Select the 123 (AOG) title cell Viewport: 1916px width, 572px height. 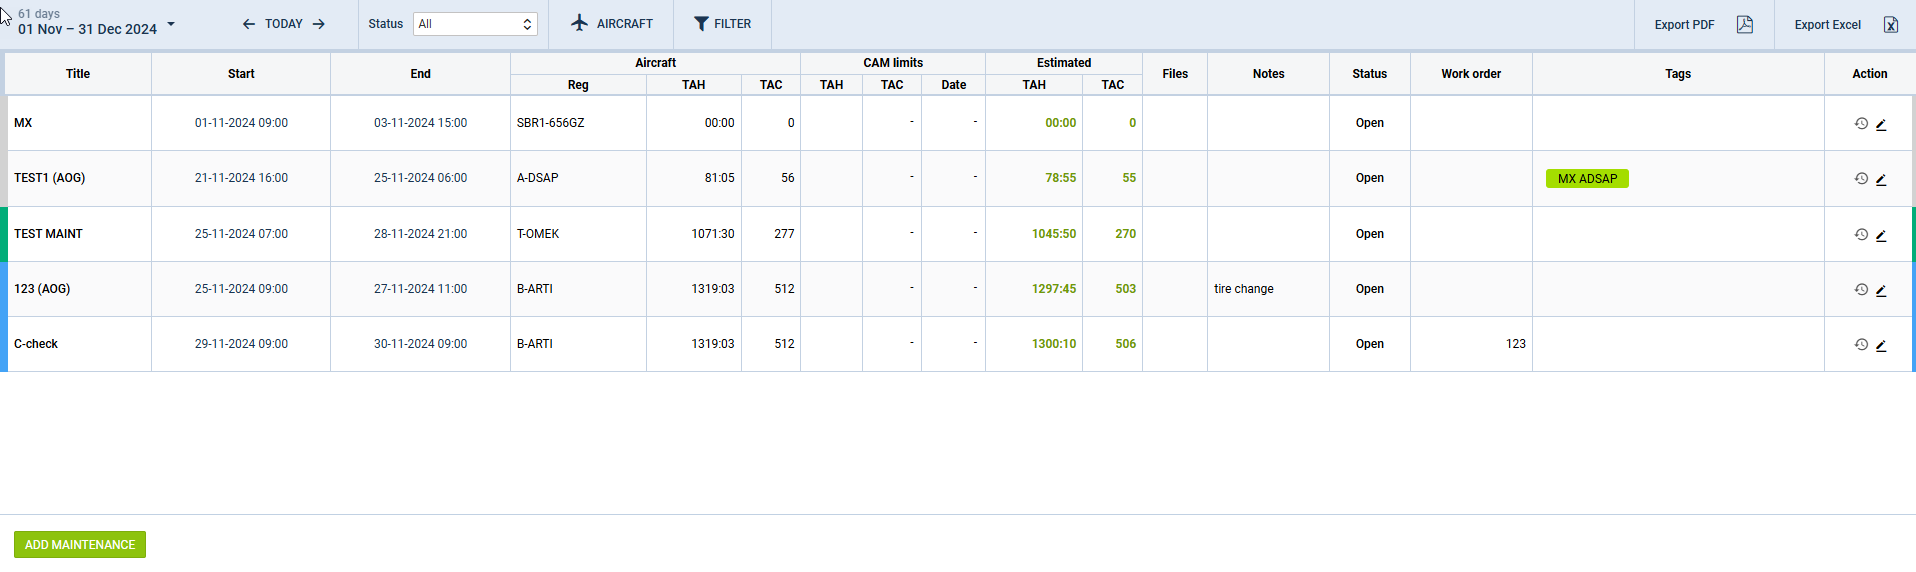point(79,289)
